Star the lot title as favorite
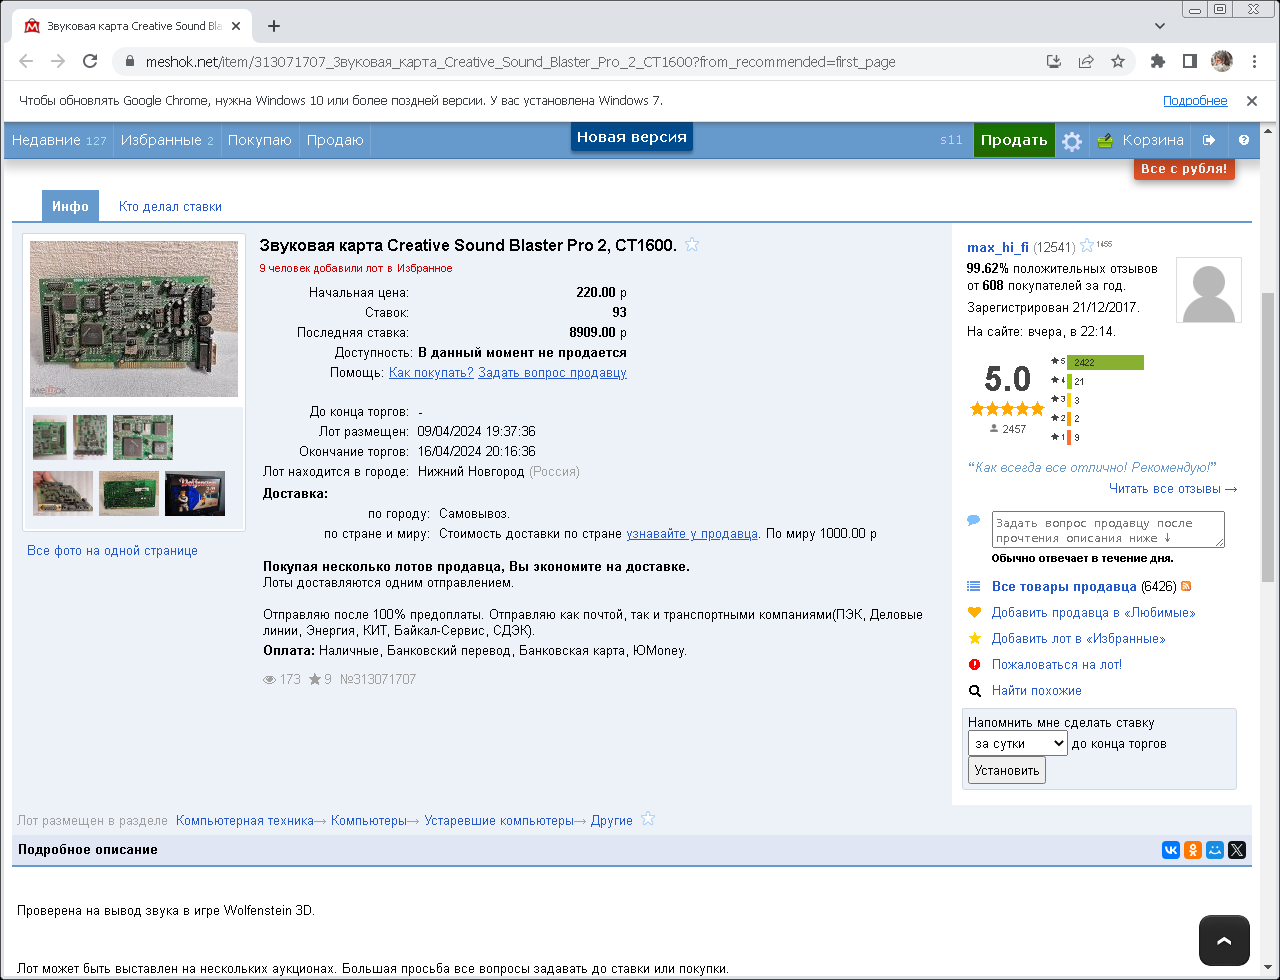Image resolution: width=1280 pixels, height=980 pixels. [x=692, y=245]
